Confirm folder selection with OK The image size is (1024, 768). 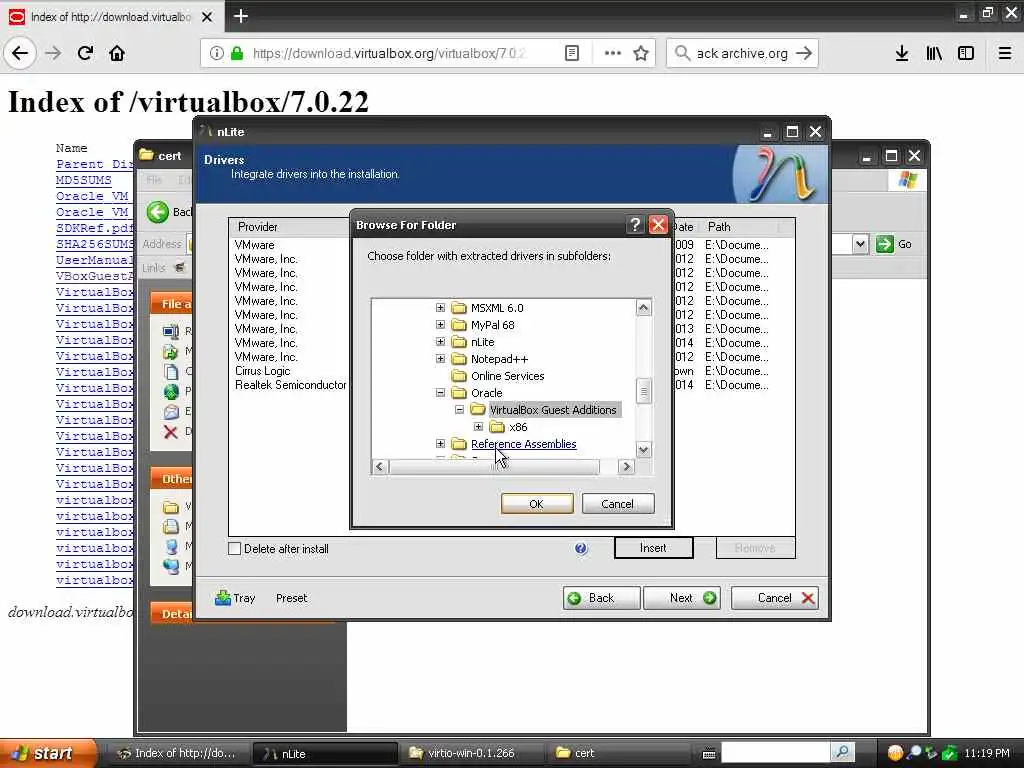[536, 504]
